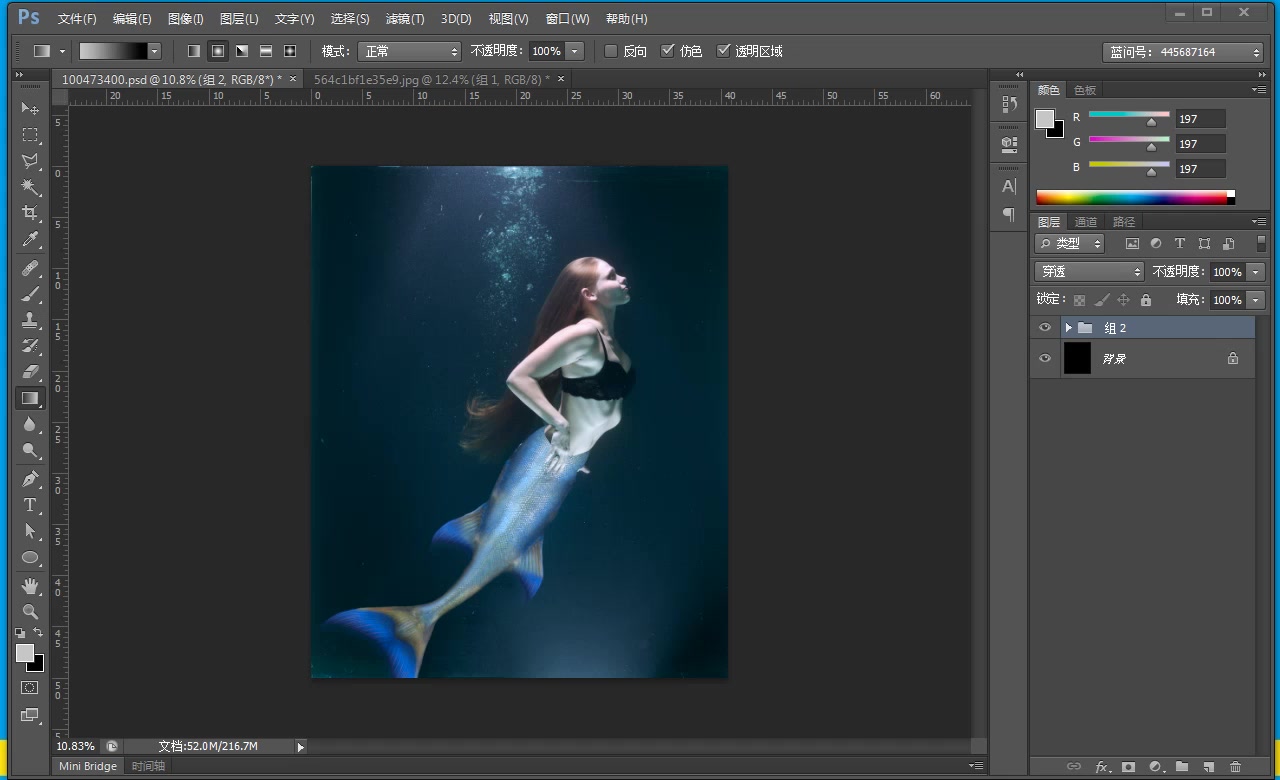Toggle the 透明区域 checkbox
The width and height of the screenshot is (1280, 780).
click(x=724, y=51)
